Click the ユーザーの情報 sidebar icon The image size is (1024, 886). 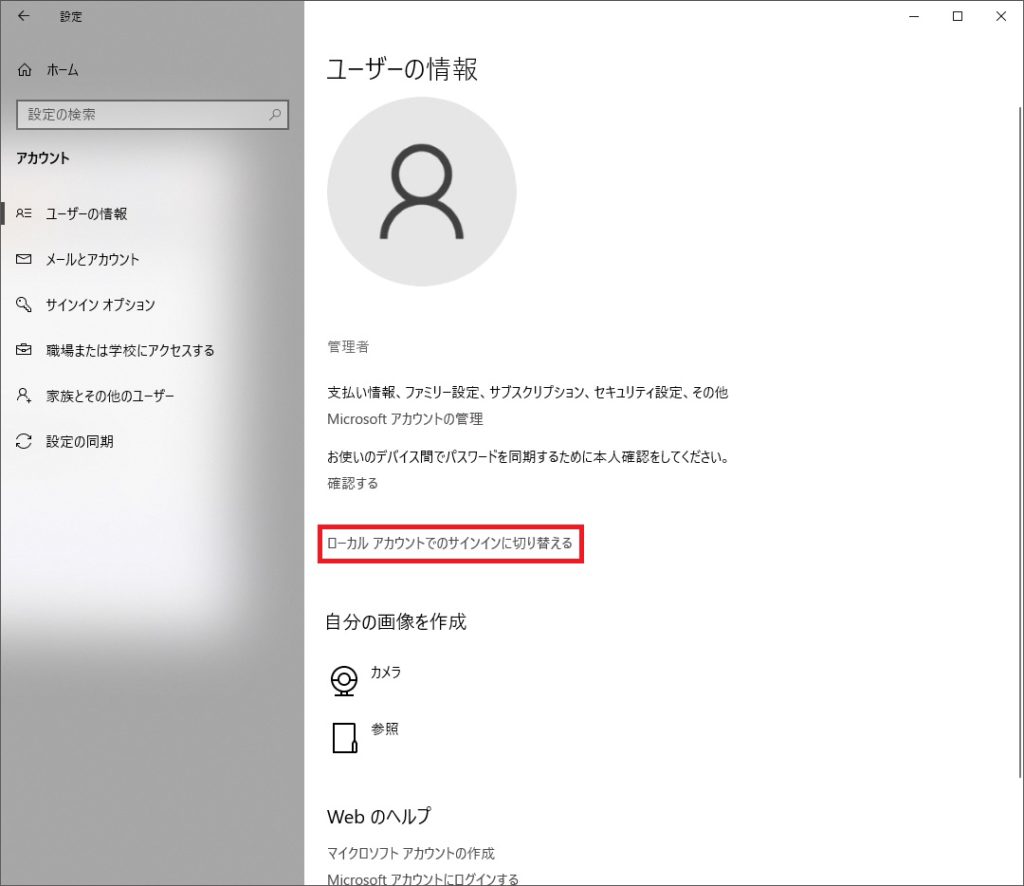24,213
